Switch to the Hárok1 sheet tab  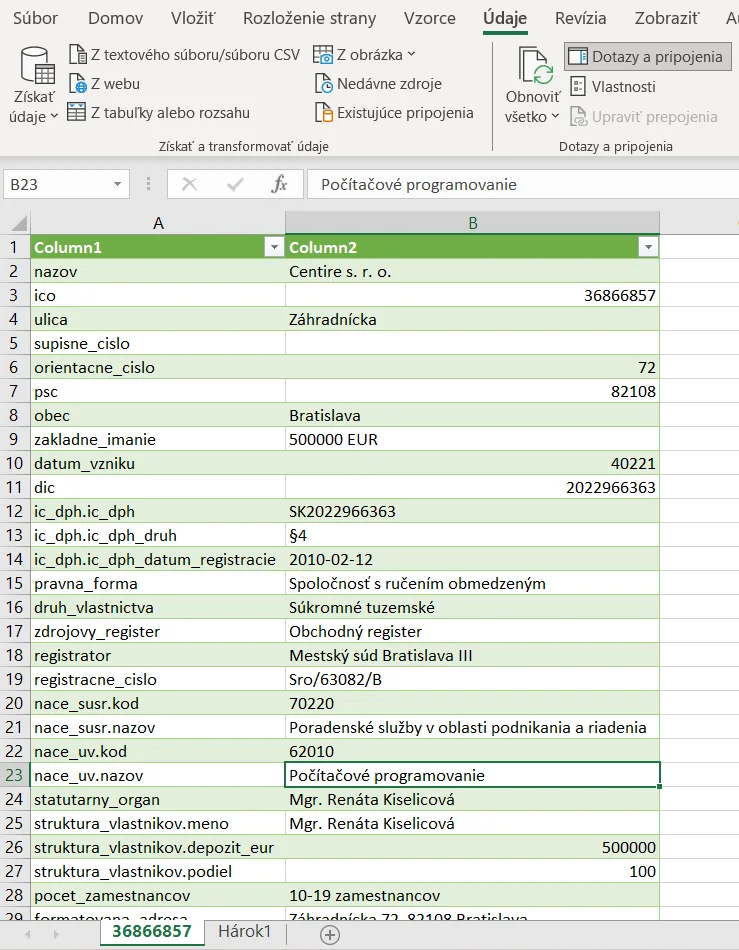click(245, 931)
